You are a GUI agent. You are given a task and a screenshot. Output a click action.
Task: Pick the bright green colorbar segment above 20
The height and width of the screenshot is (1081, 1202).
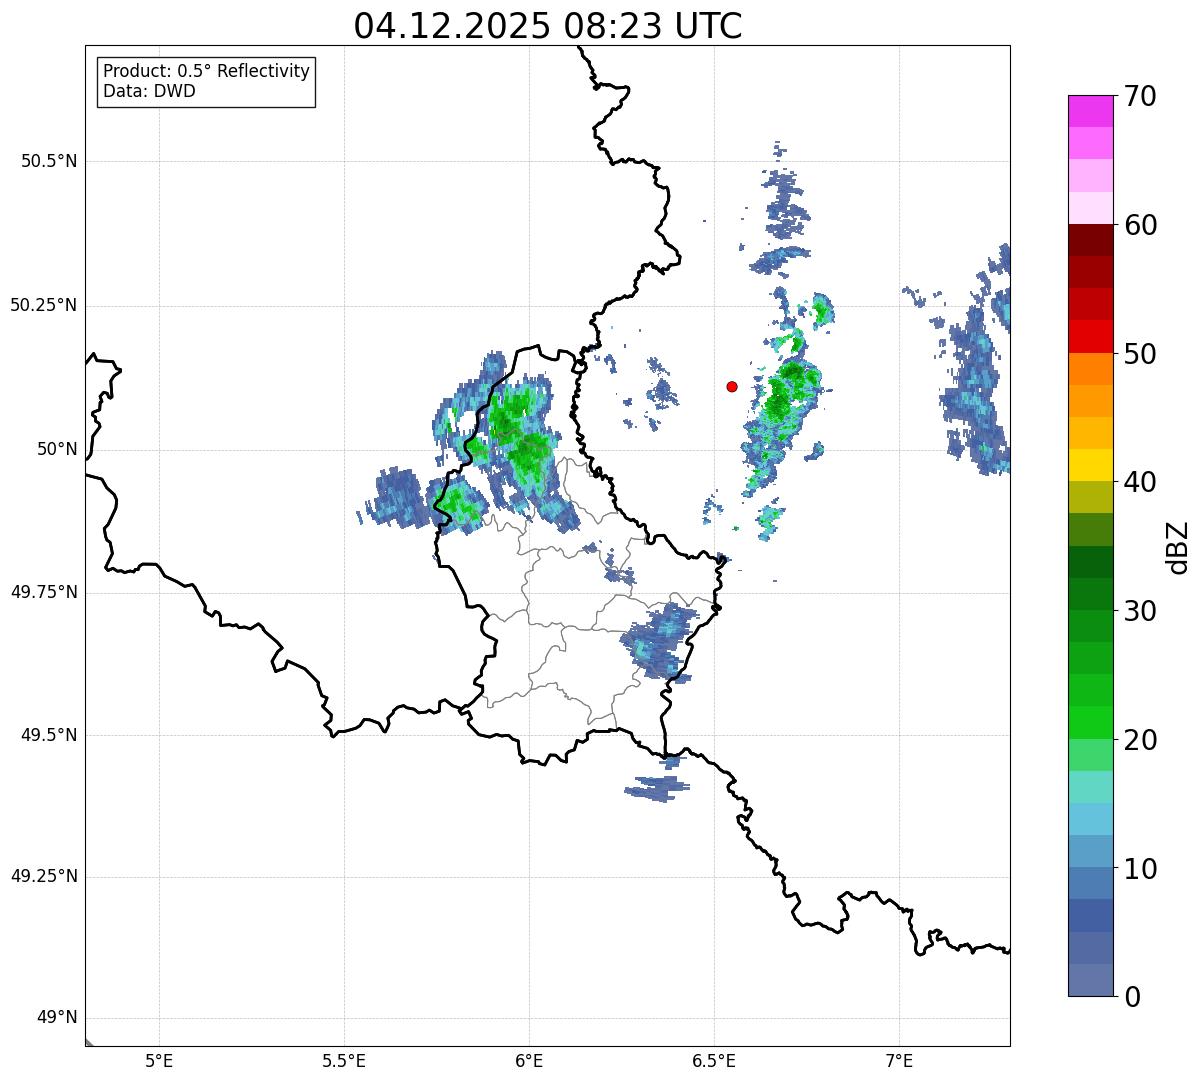click(x=1090, y=723)
